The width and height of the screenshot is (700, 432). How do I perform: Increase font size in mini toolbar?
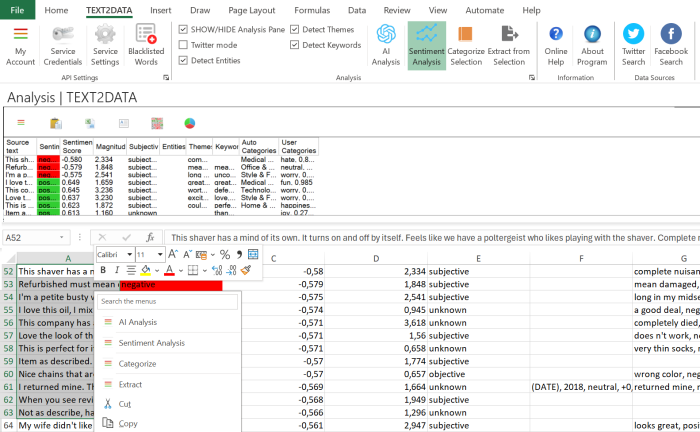(173, 254)
